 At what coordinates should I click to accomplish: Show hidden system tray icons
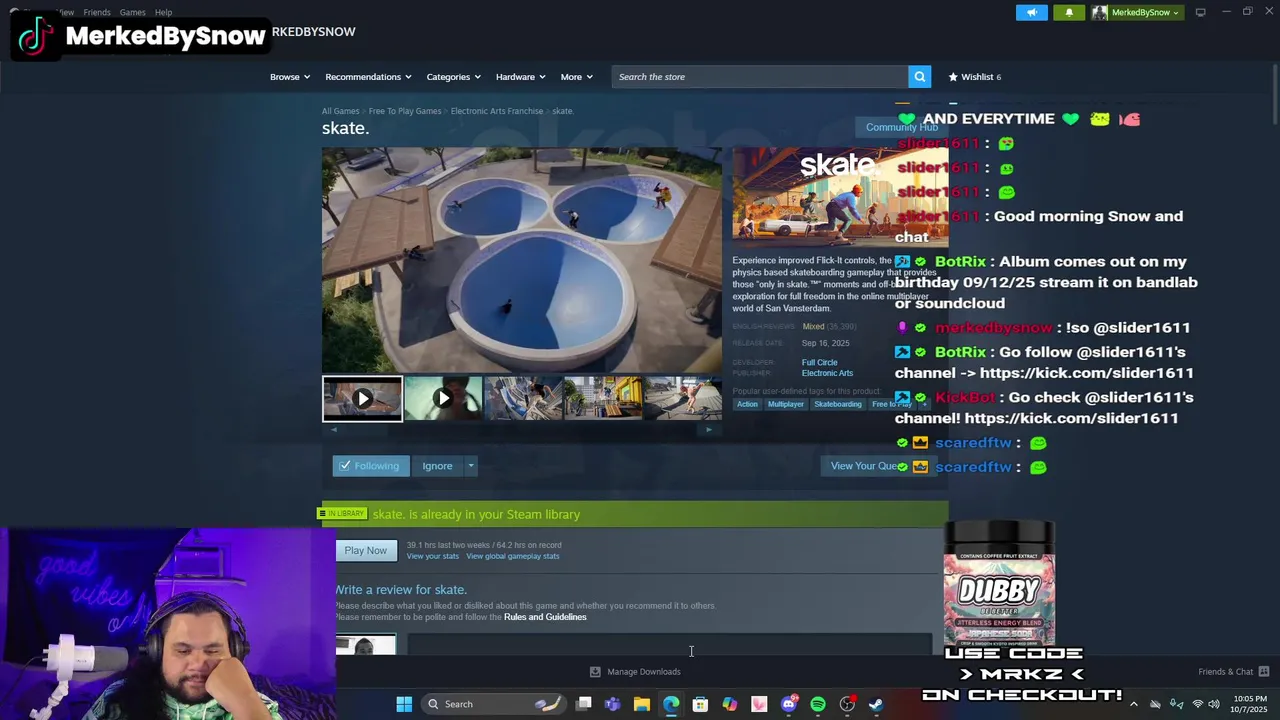tap(1133, 704)
